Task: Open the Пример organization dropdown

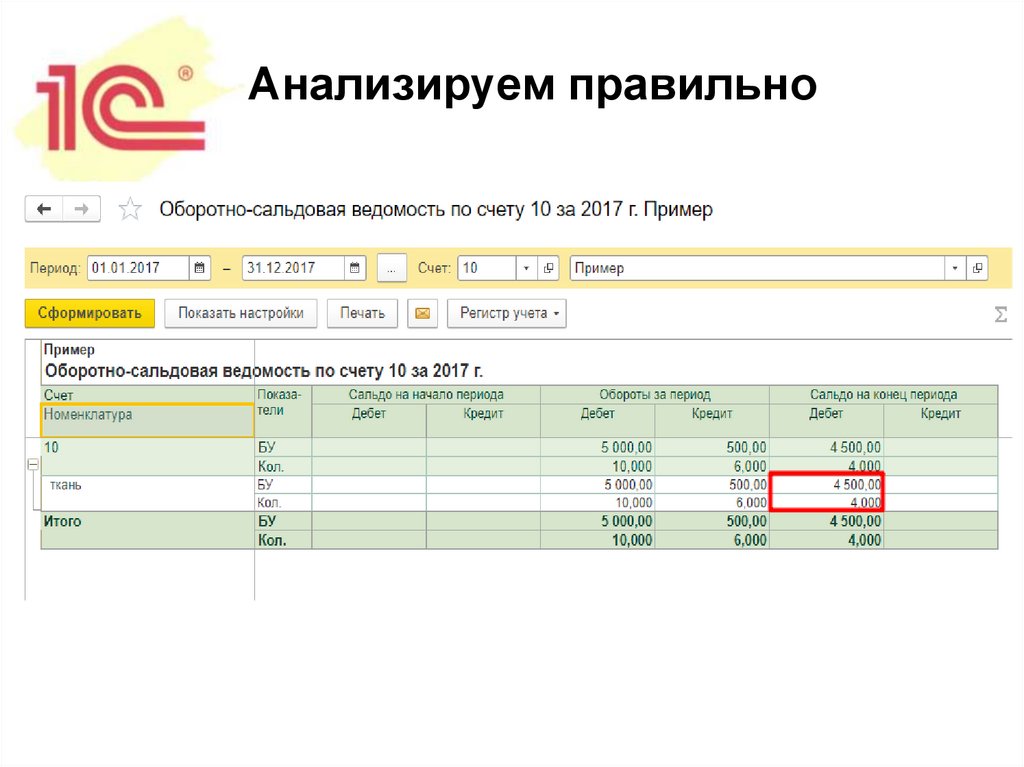Action: (953, 267)
